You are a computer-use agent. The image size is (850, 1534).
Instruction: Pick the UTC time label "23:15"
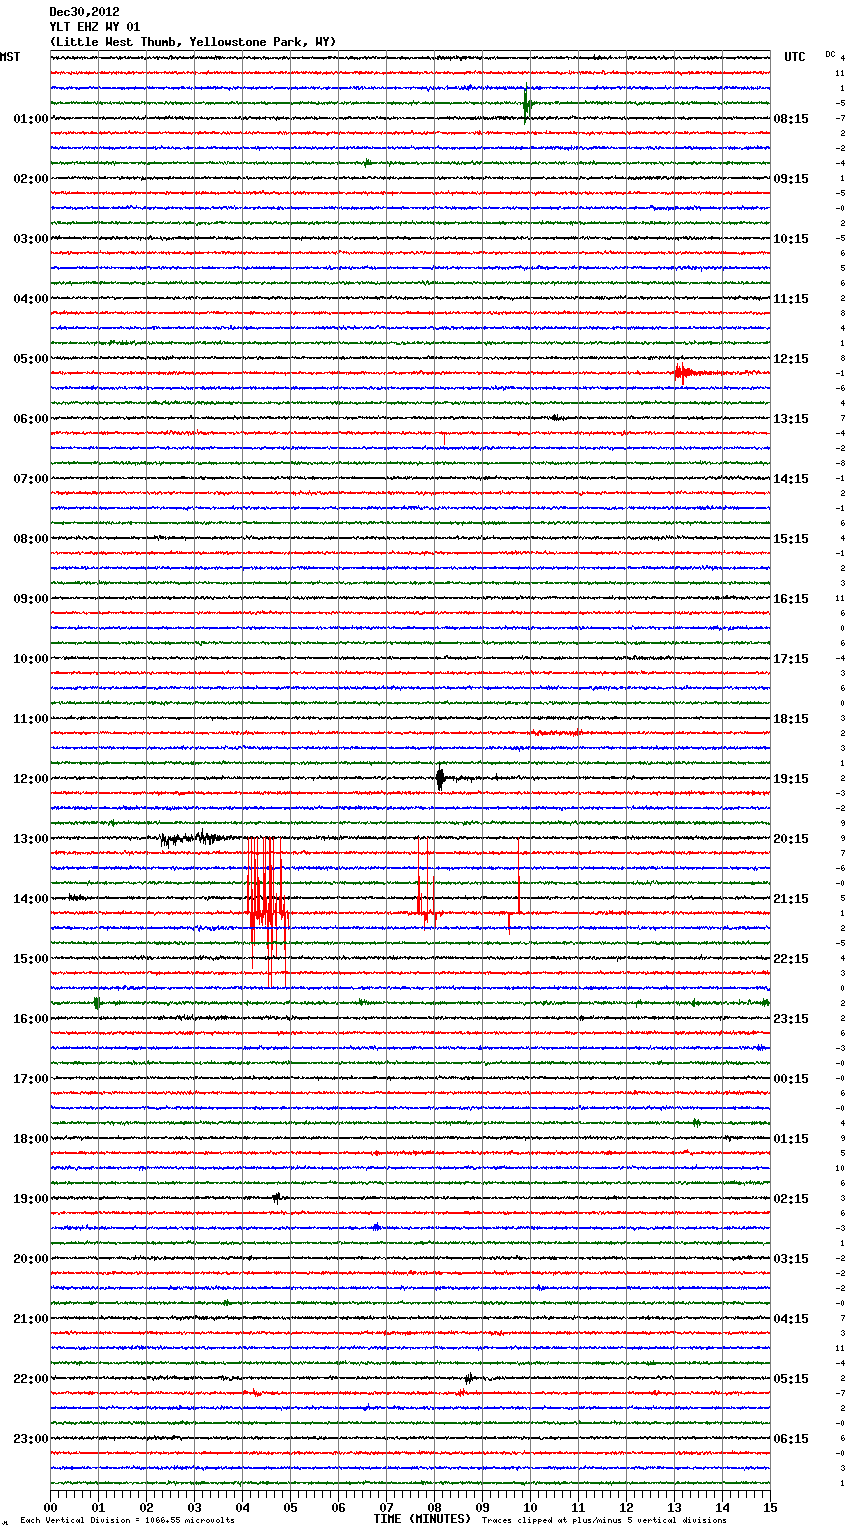(x=791, y=1019)
